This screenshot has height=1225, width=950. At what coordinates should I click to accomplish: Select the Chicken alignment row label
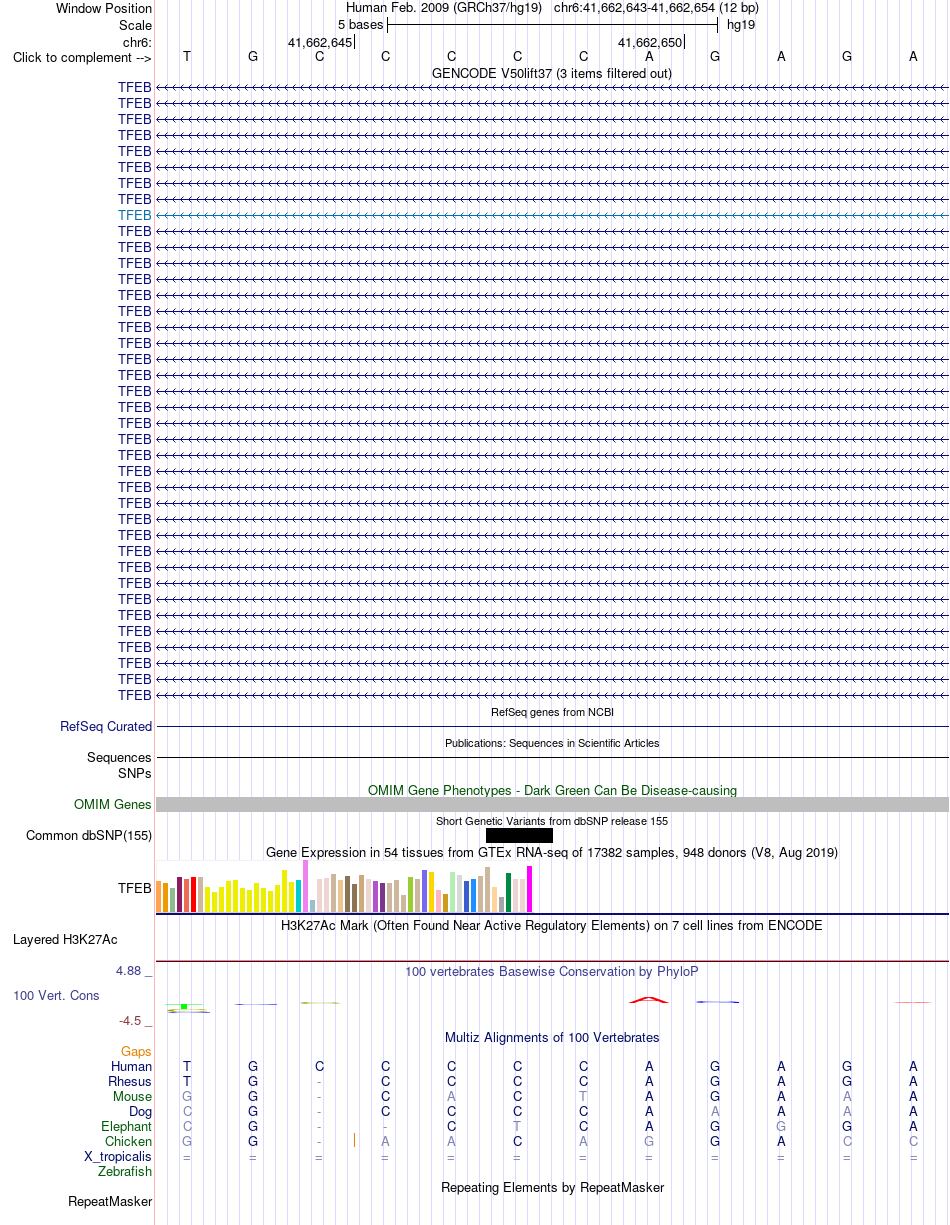(x=129, y=1142)
